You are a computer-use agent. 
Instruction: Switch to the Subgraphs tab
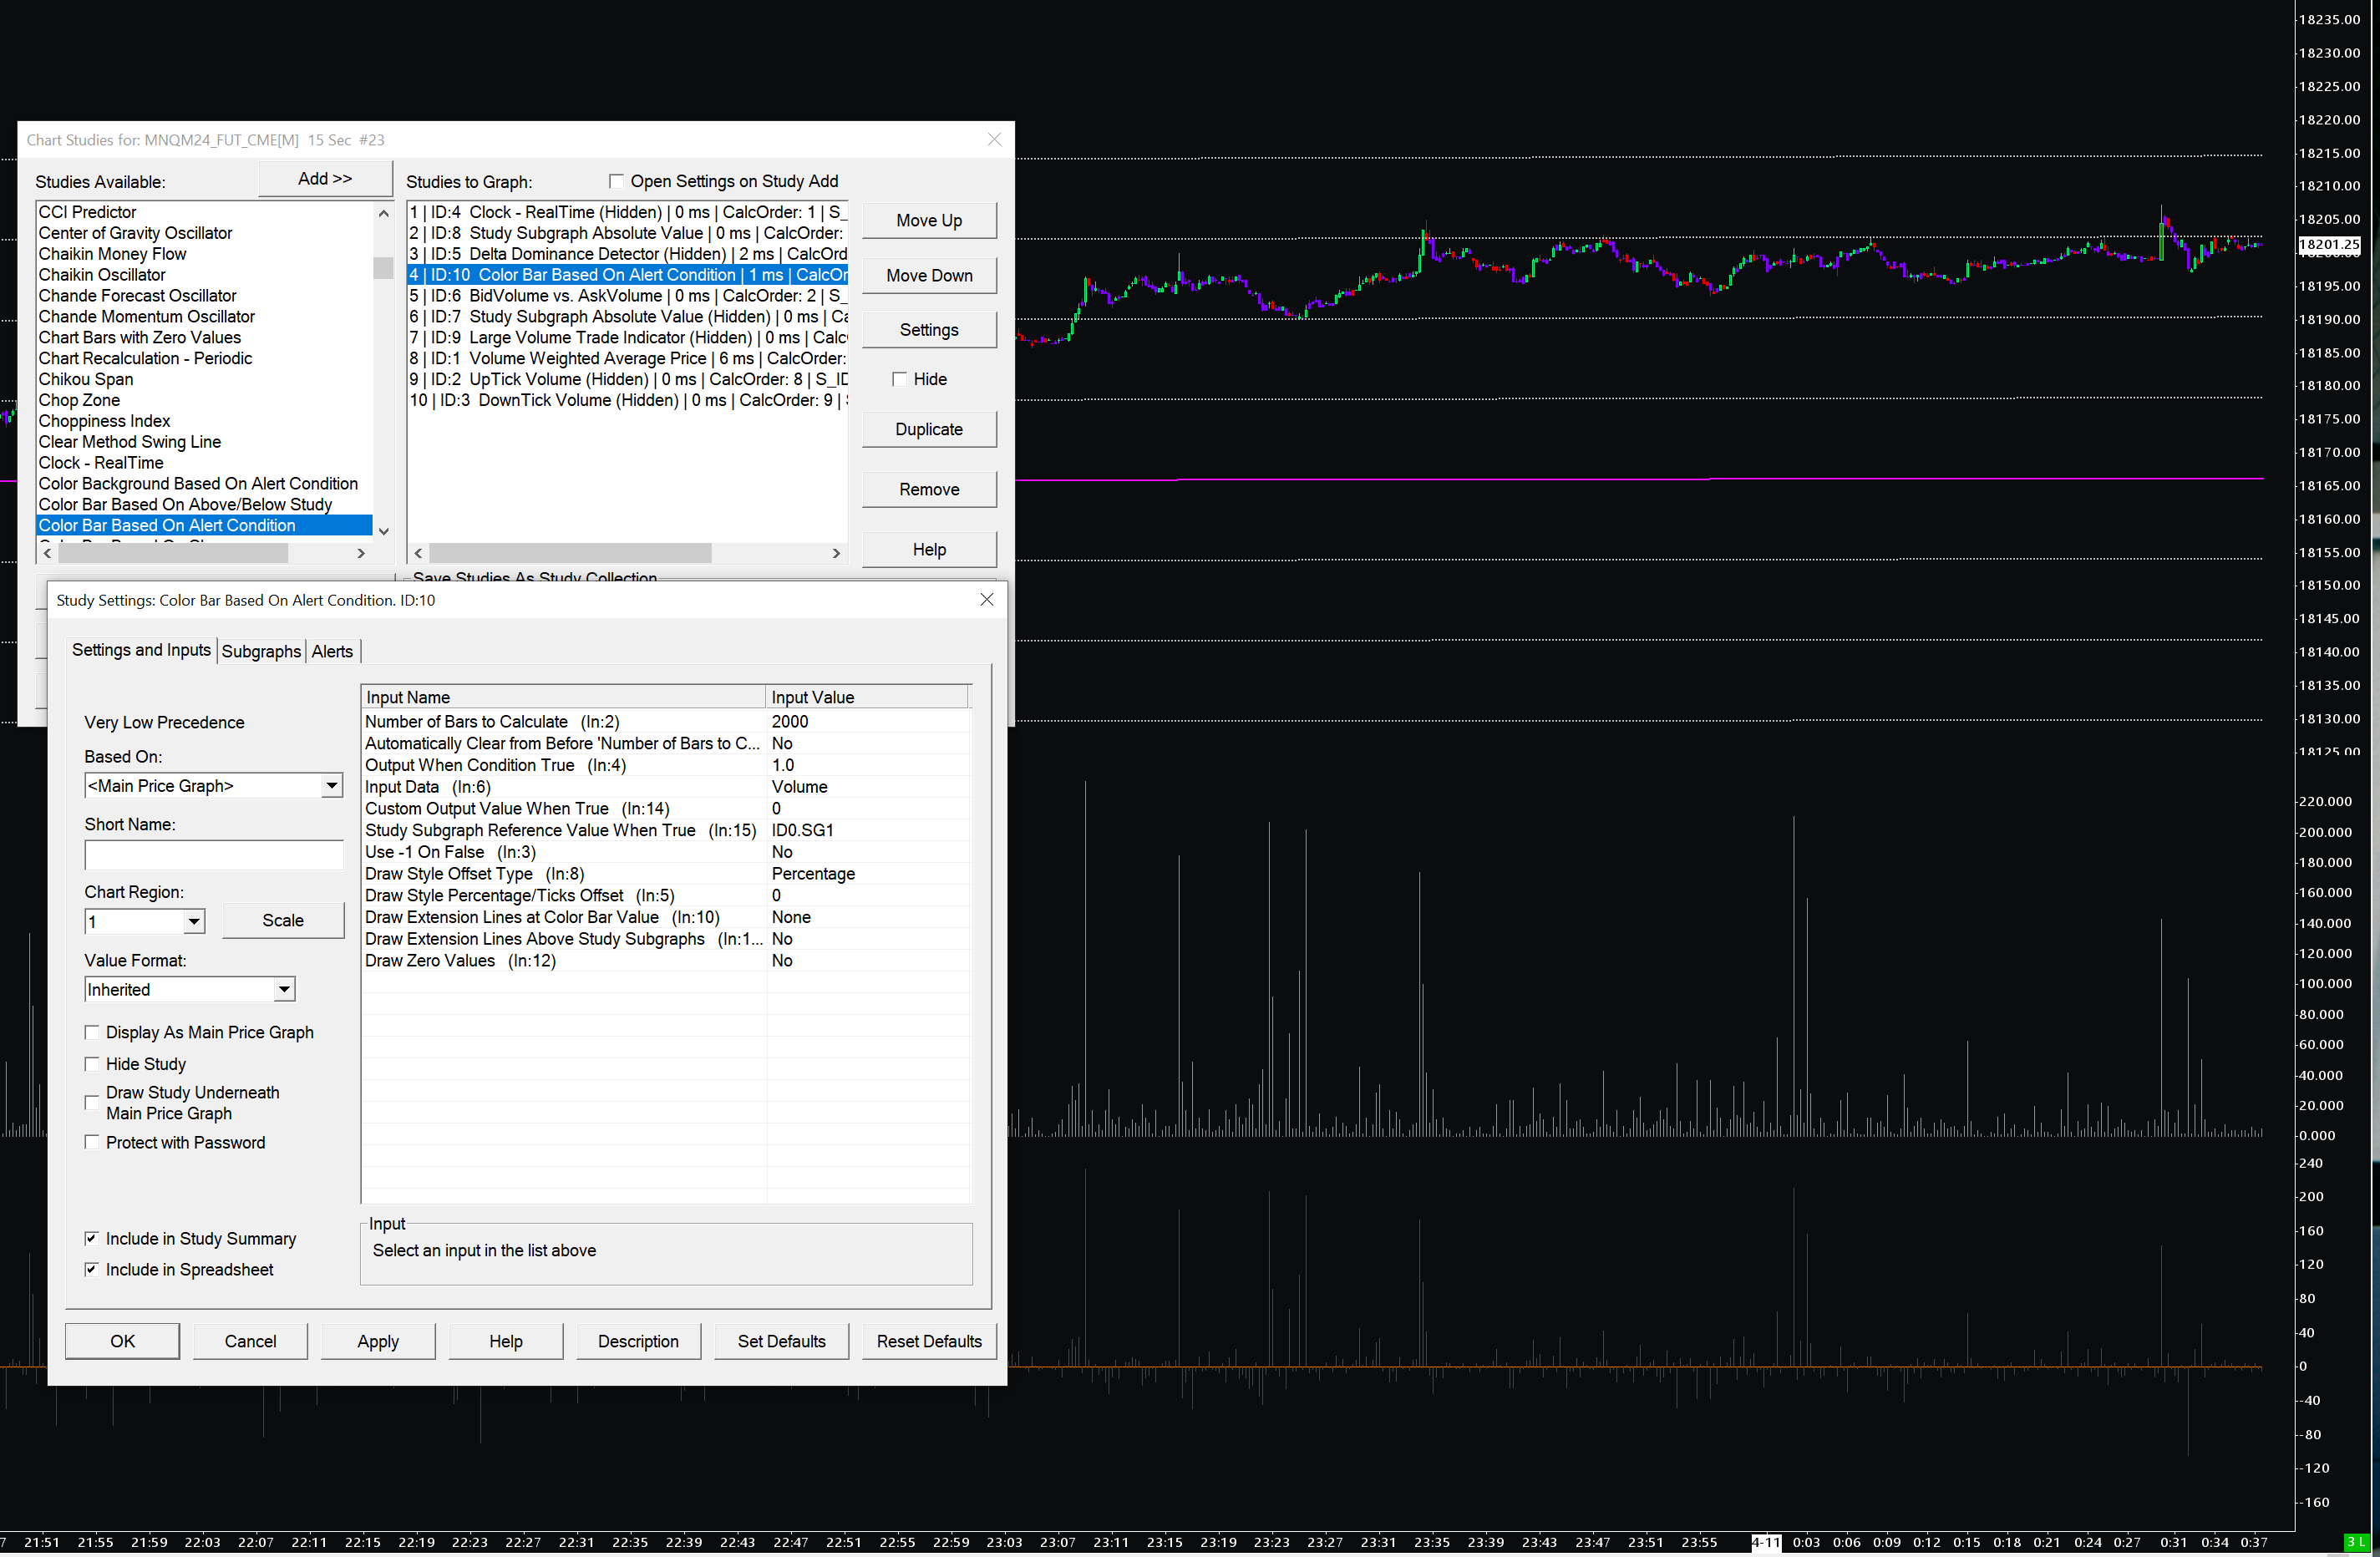click(261, 652)
